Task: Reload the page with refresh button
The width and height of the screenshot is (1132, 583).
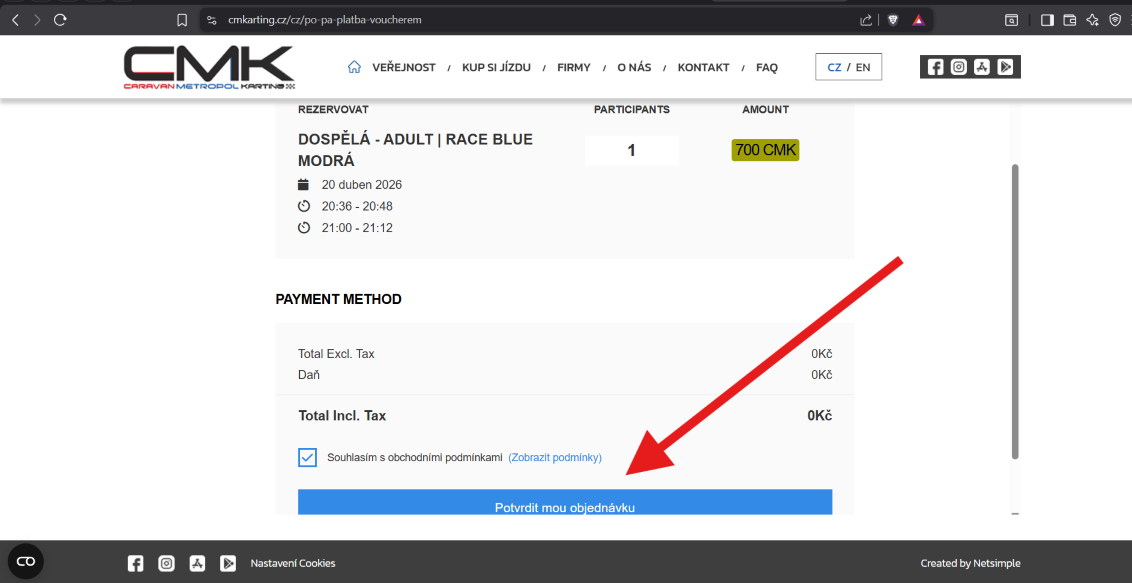Action: click(x=60, y=20)
